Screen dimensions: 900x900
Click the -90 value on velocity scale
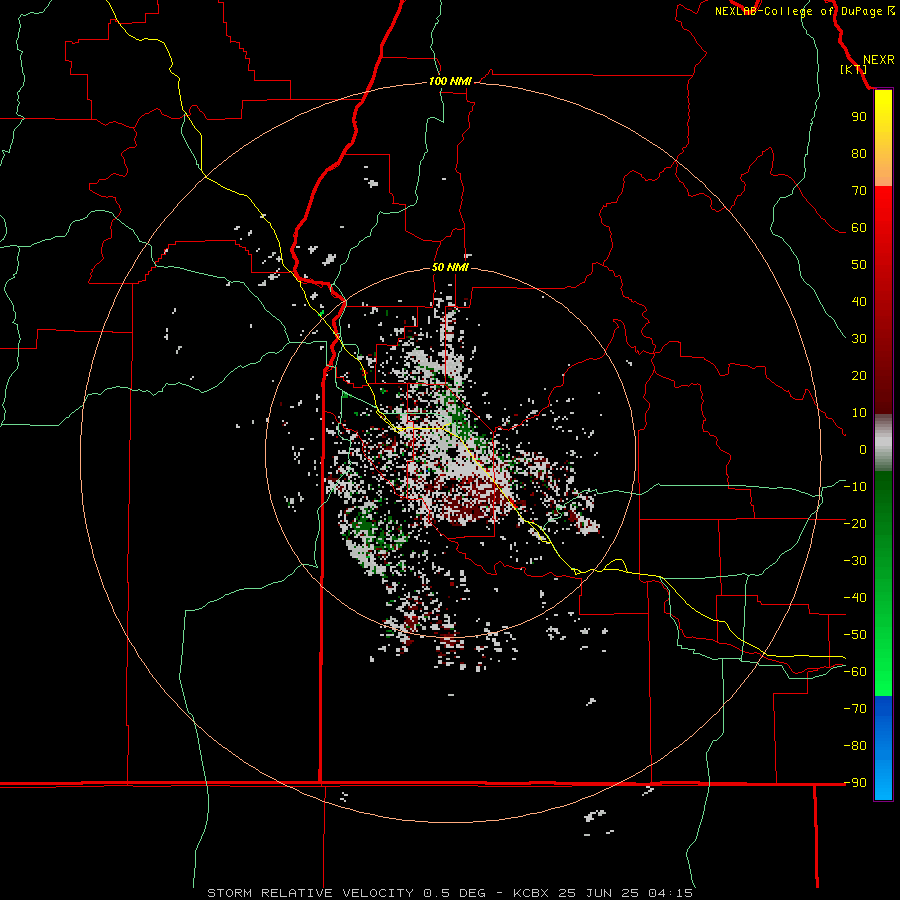pyautogui.click(x=855, y=783)
